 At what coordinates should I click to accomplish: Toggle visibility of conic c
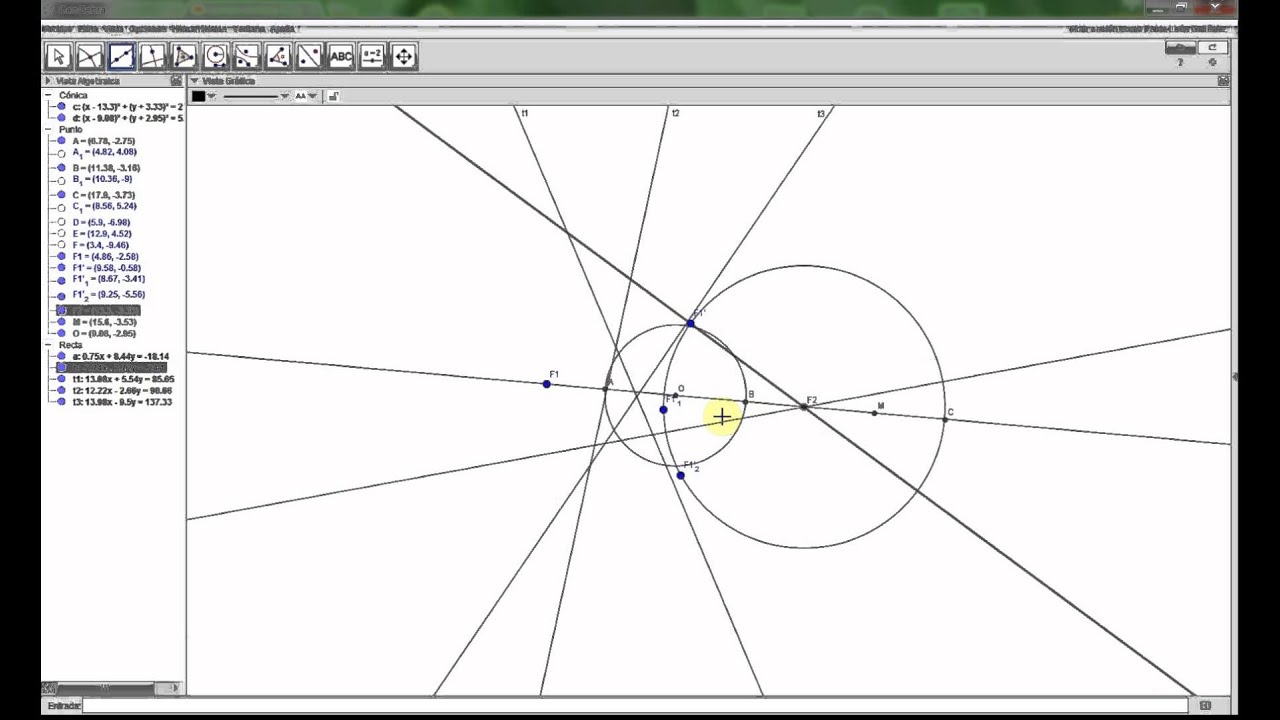[61, 106]
